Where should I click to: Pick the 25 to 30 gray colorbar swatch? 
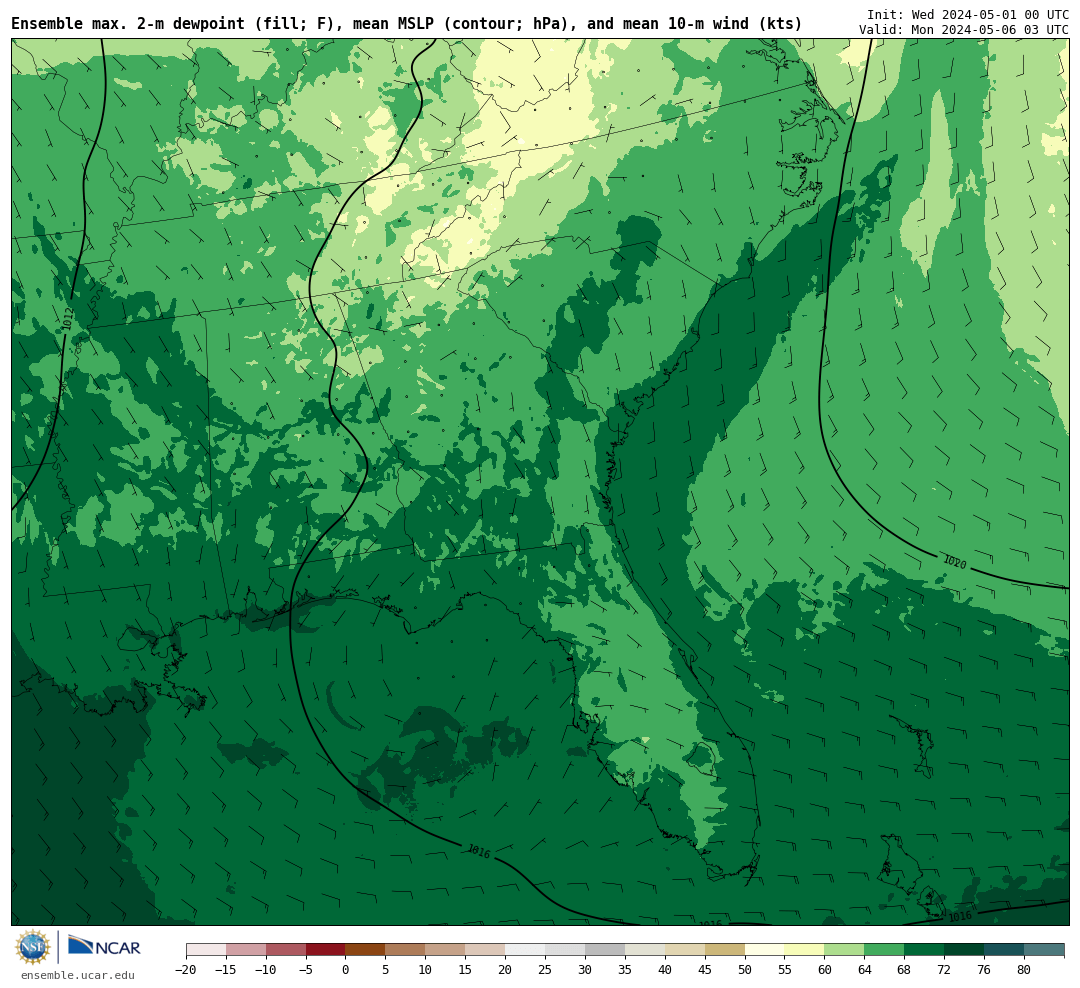565,950
